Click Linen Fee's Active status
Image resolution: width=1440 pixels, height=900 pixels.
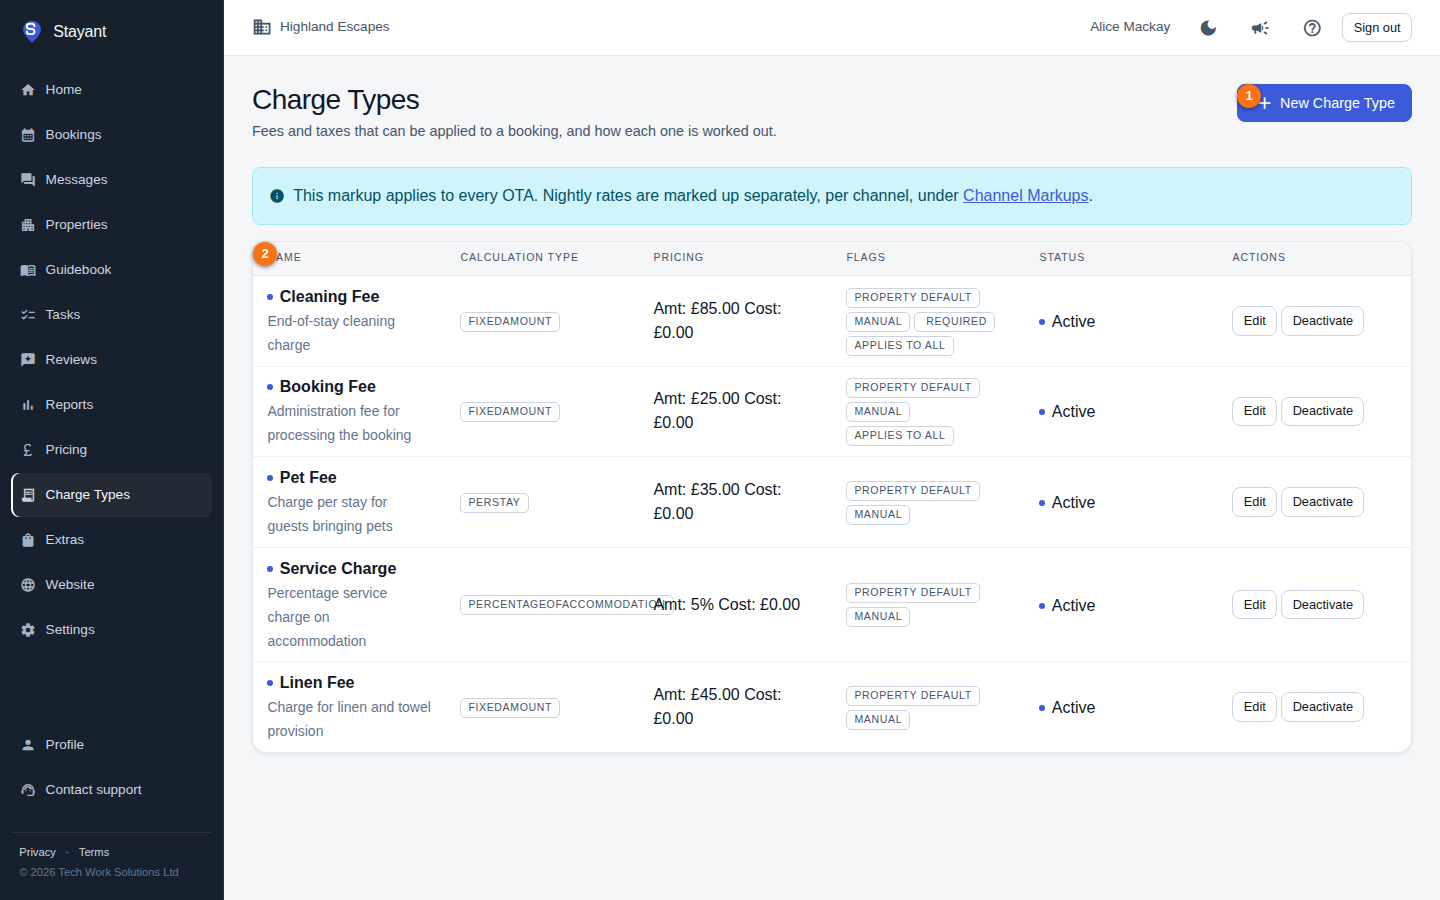point(1067,708)
